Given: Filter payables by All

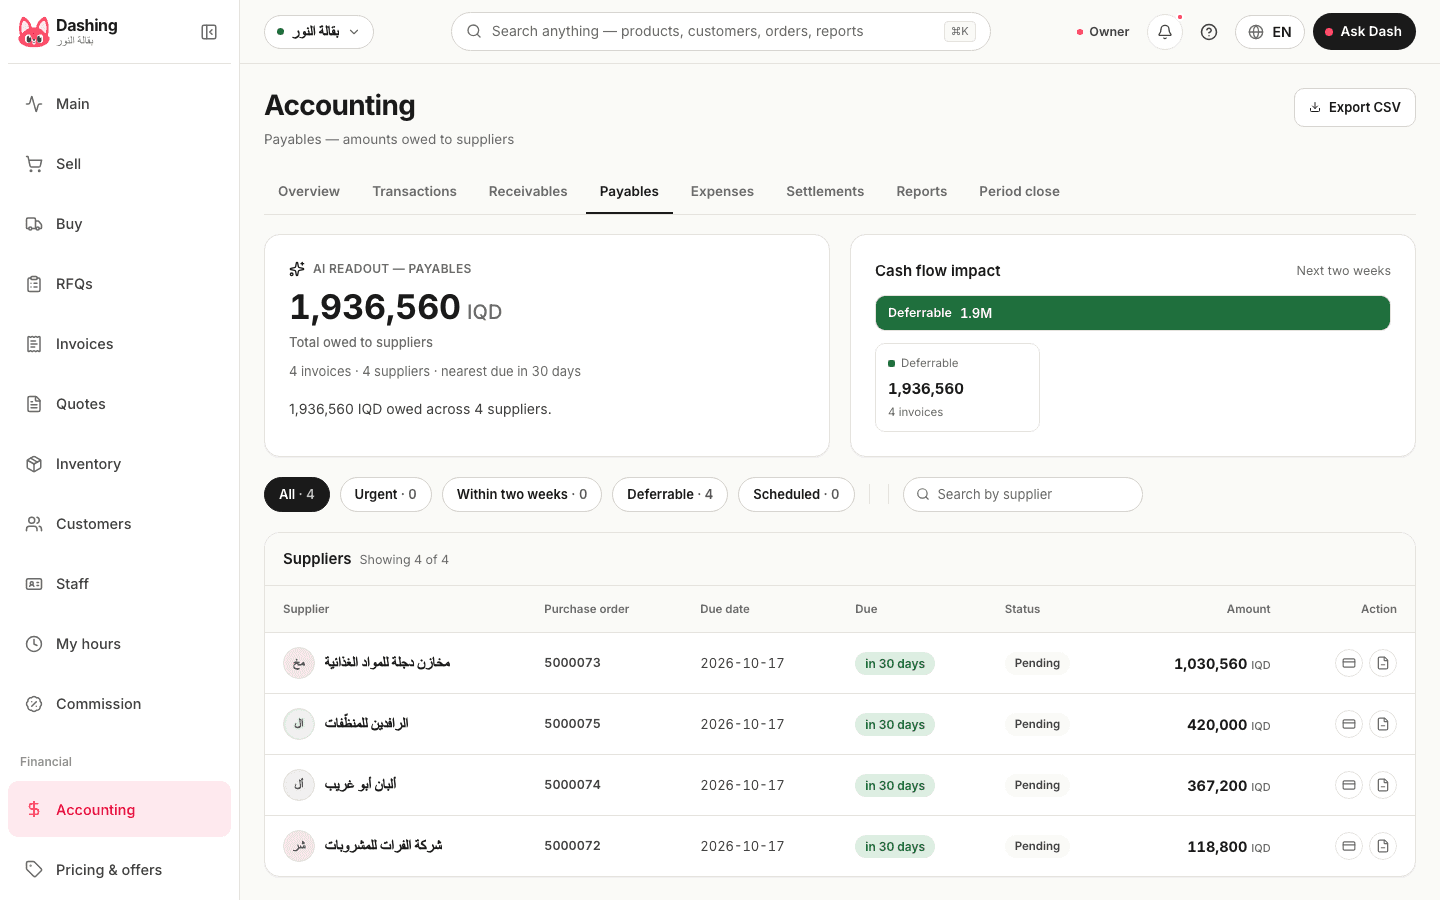Looking at the screenshot, I should 297,494.
